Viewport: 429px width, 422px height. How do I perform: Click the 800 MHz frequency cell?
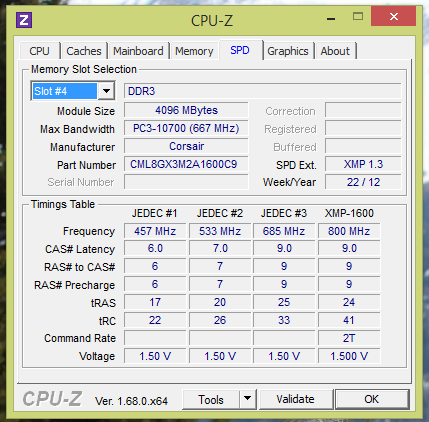tap(349, 231)
